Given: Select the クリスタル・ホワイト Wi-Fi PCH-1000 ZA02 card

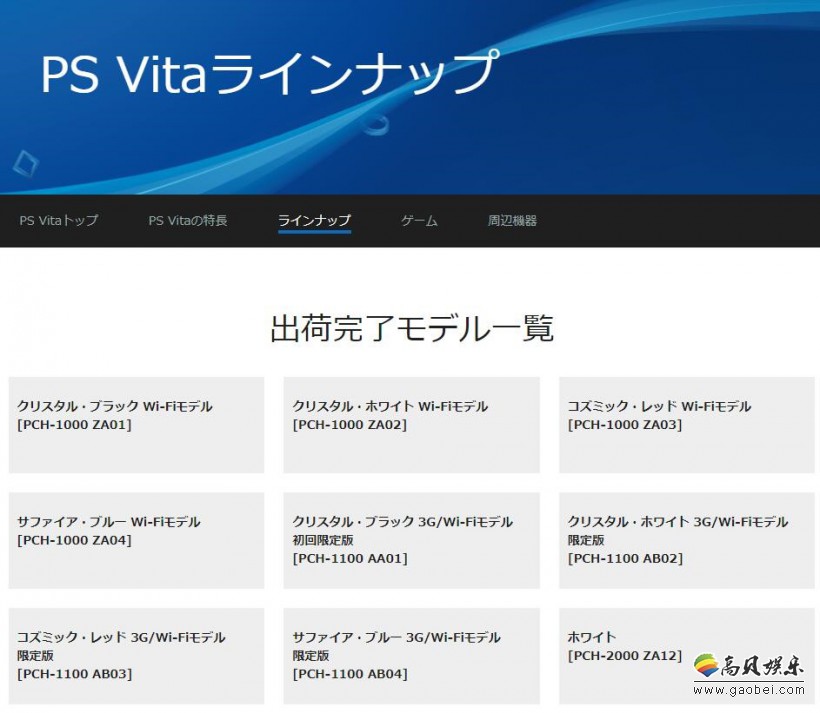Looking at the screenshot, I should (411, 424).
